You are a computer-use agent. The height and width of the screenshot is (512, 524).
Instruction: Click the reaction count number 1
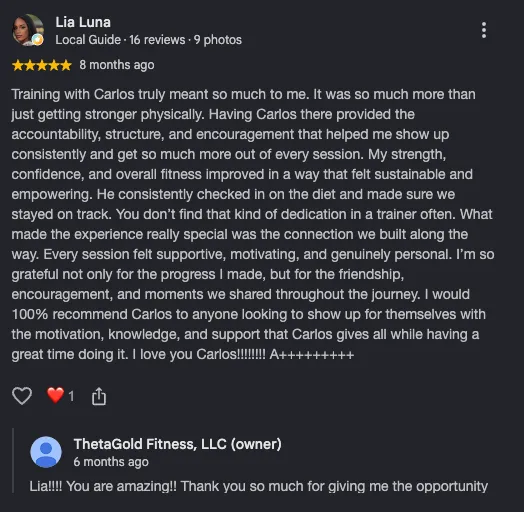[71, 396]
